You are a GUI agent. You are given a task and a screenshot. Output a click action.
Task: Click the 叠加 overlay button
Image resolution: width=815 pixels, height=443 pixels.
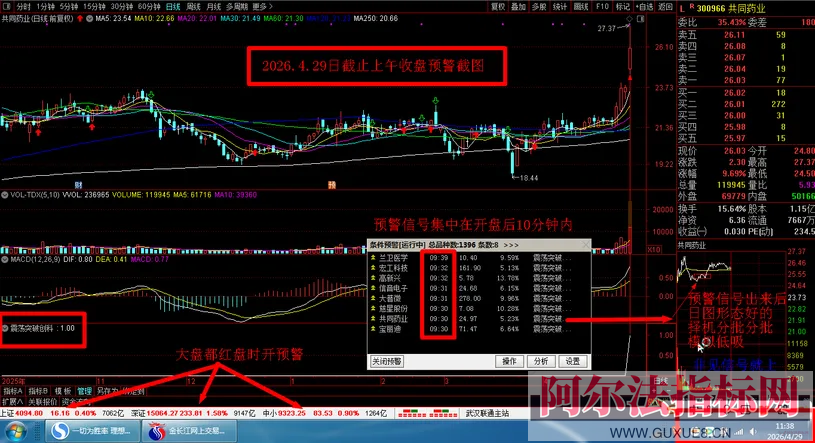518,7
